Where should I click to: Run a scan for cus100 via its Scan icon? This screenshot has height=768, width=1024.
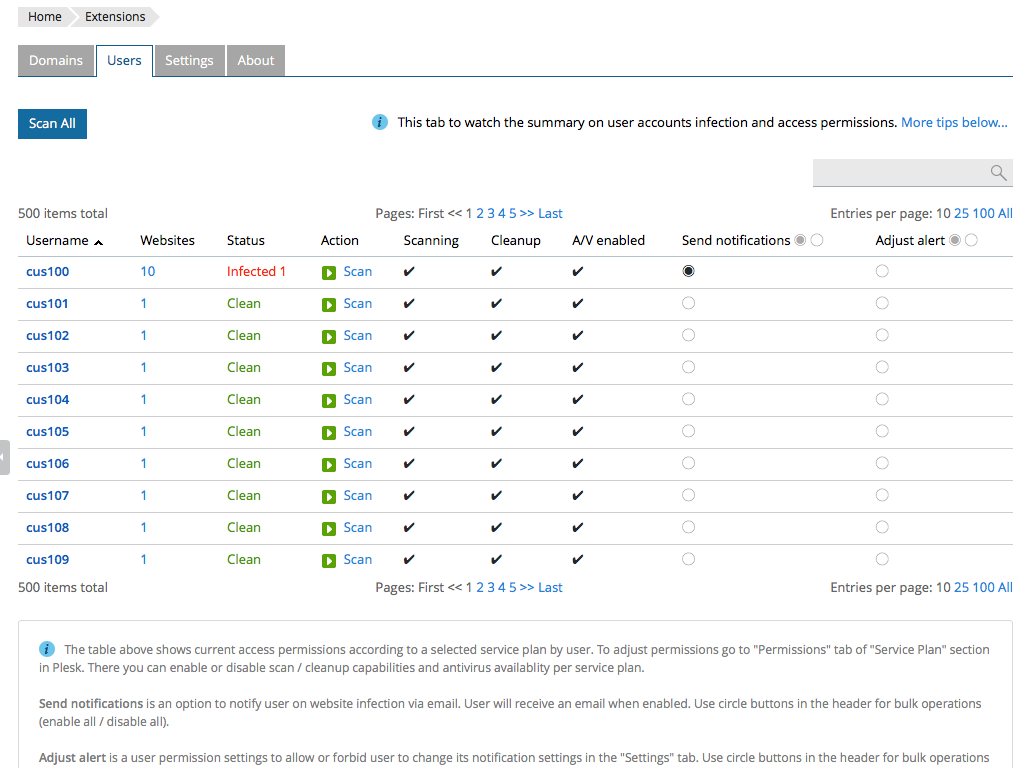(x=329, y=271)
